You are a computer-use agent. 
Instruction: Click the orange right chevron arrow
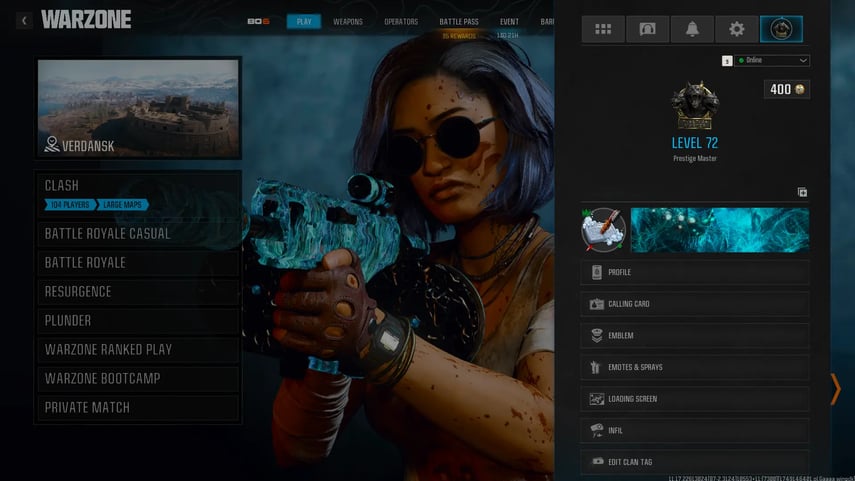point(835,389)
